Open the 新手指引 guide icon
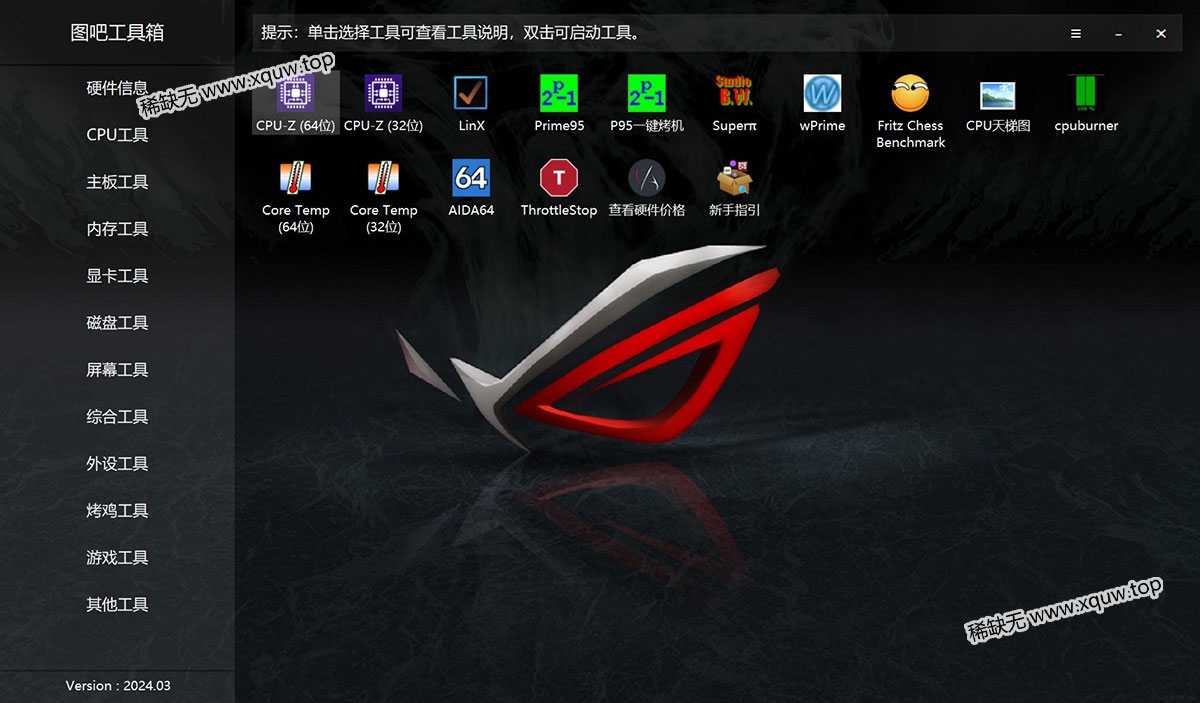Screen dimensions: 1200x703 [x=735, y=178]
